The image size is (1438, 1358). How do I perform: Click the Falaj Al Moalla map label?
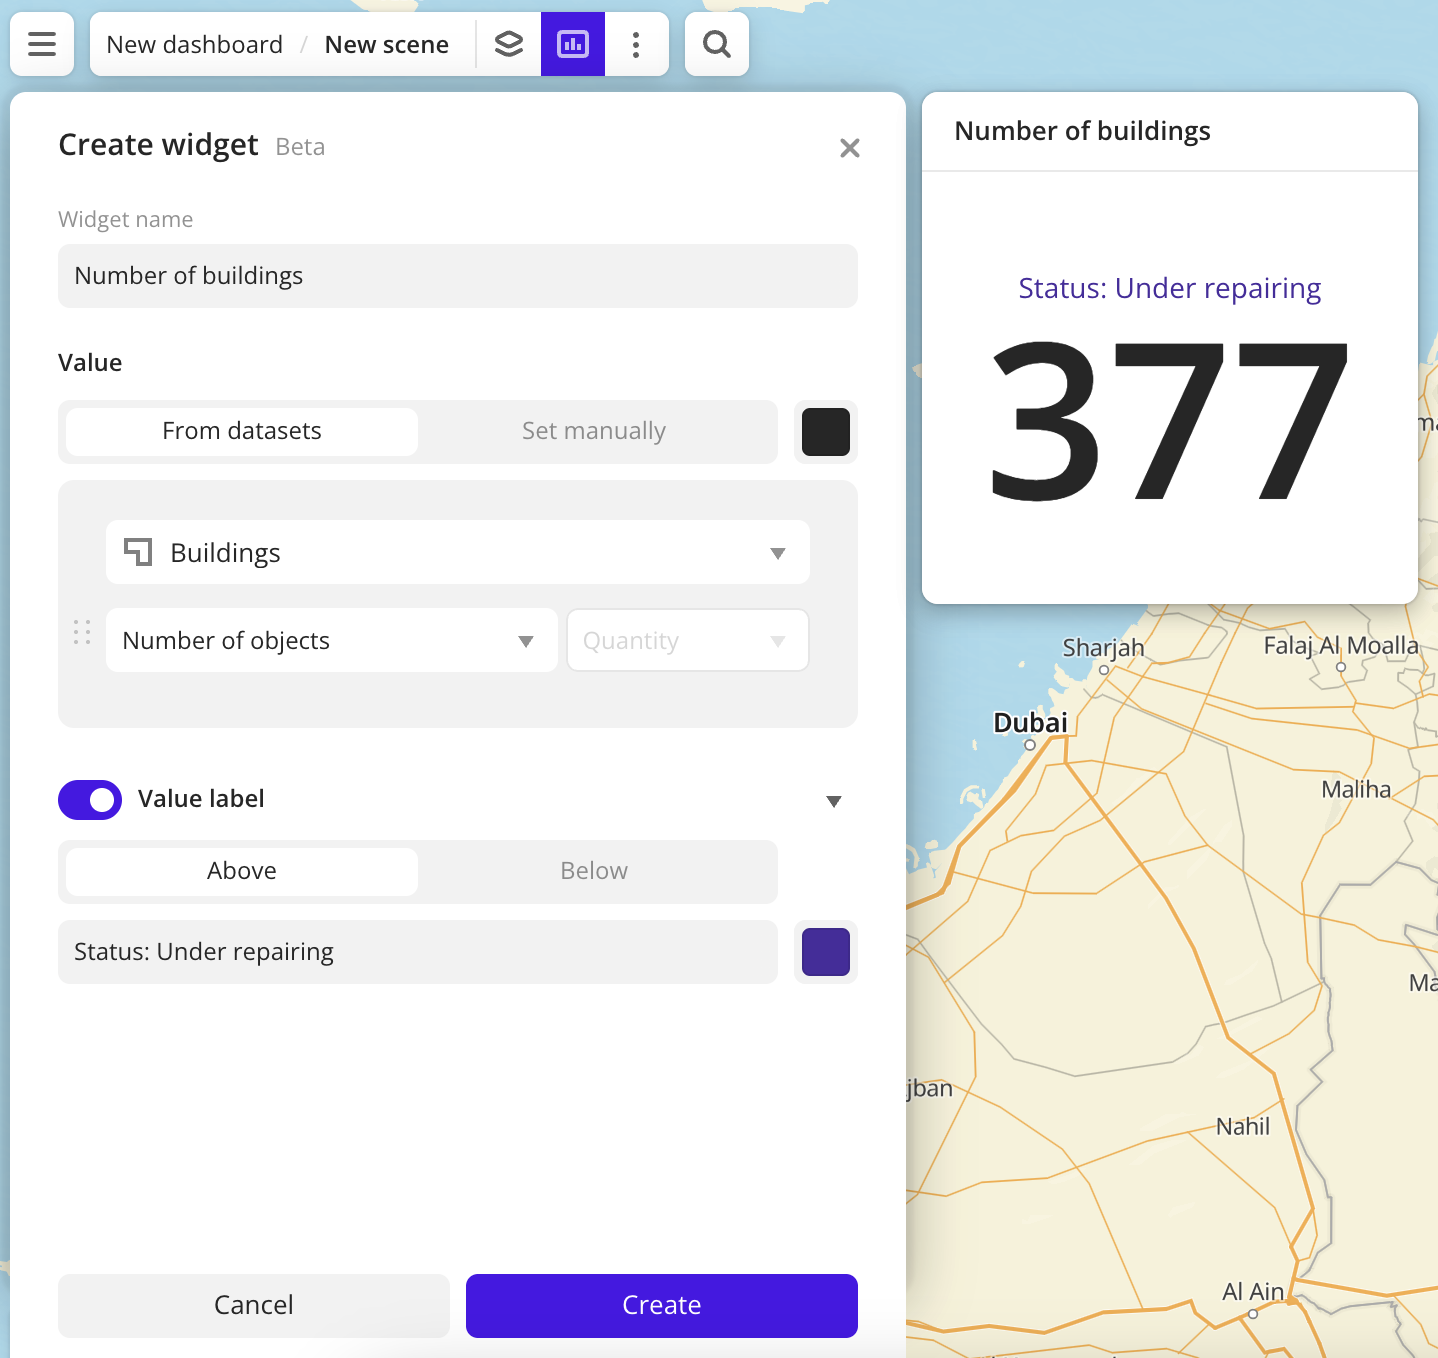tap(1341, 646)
